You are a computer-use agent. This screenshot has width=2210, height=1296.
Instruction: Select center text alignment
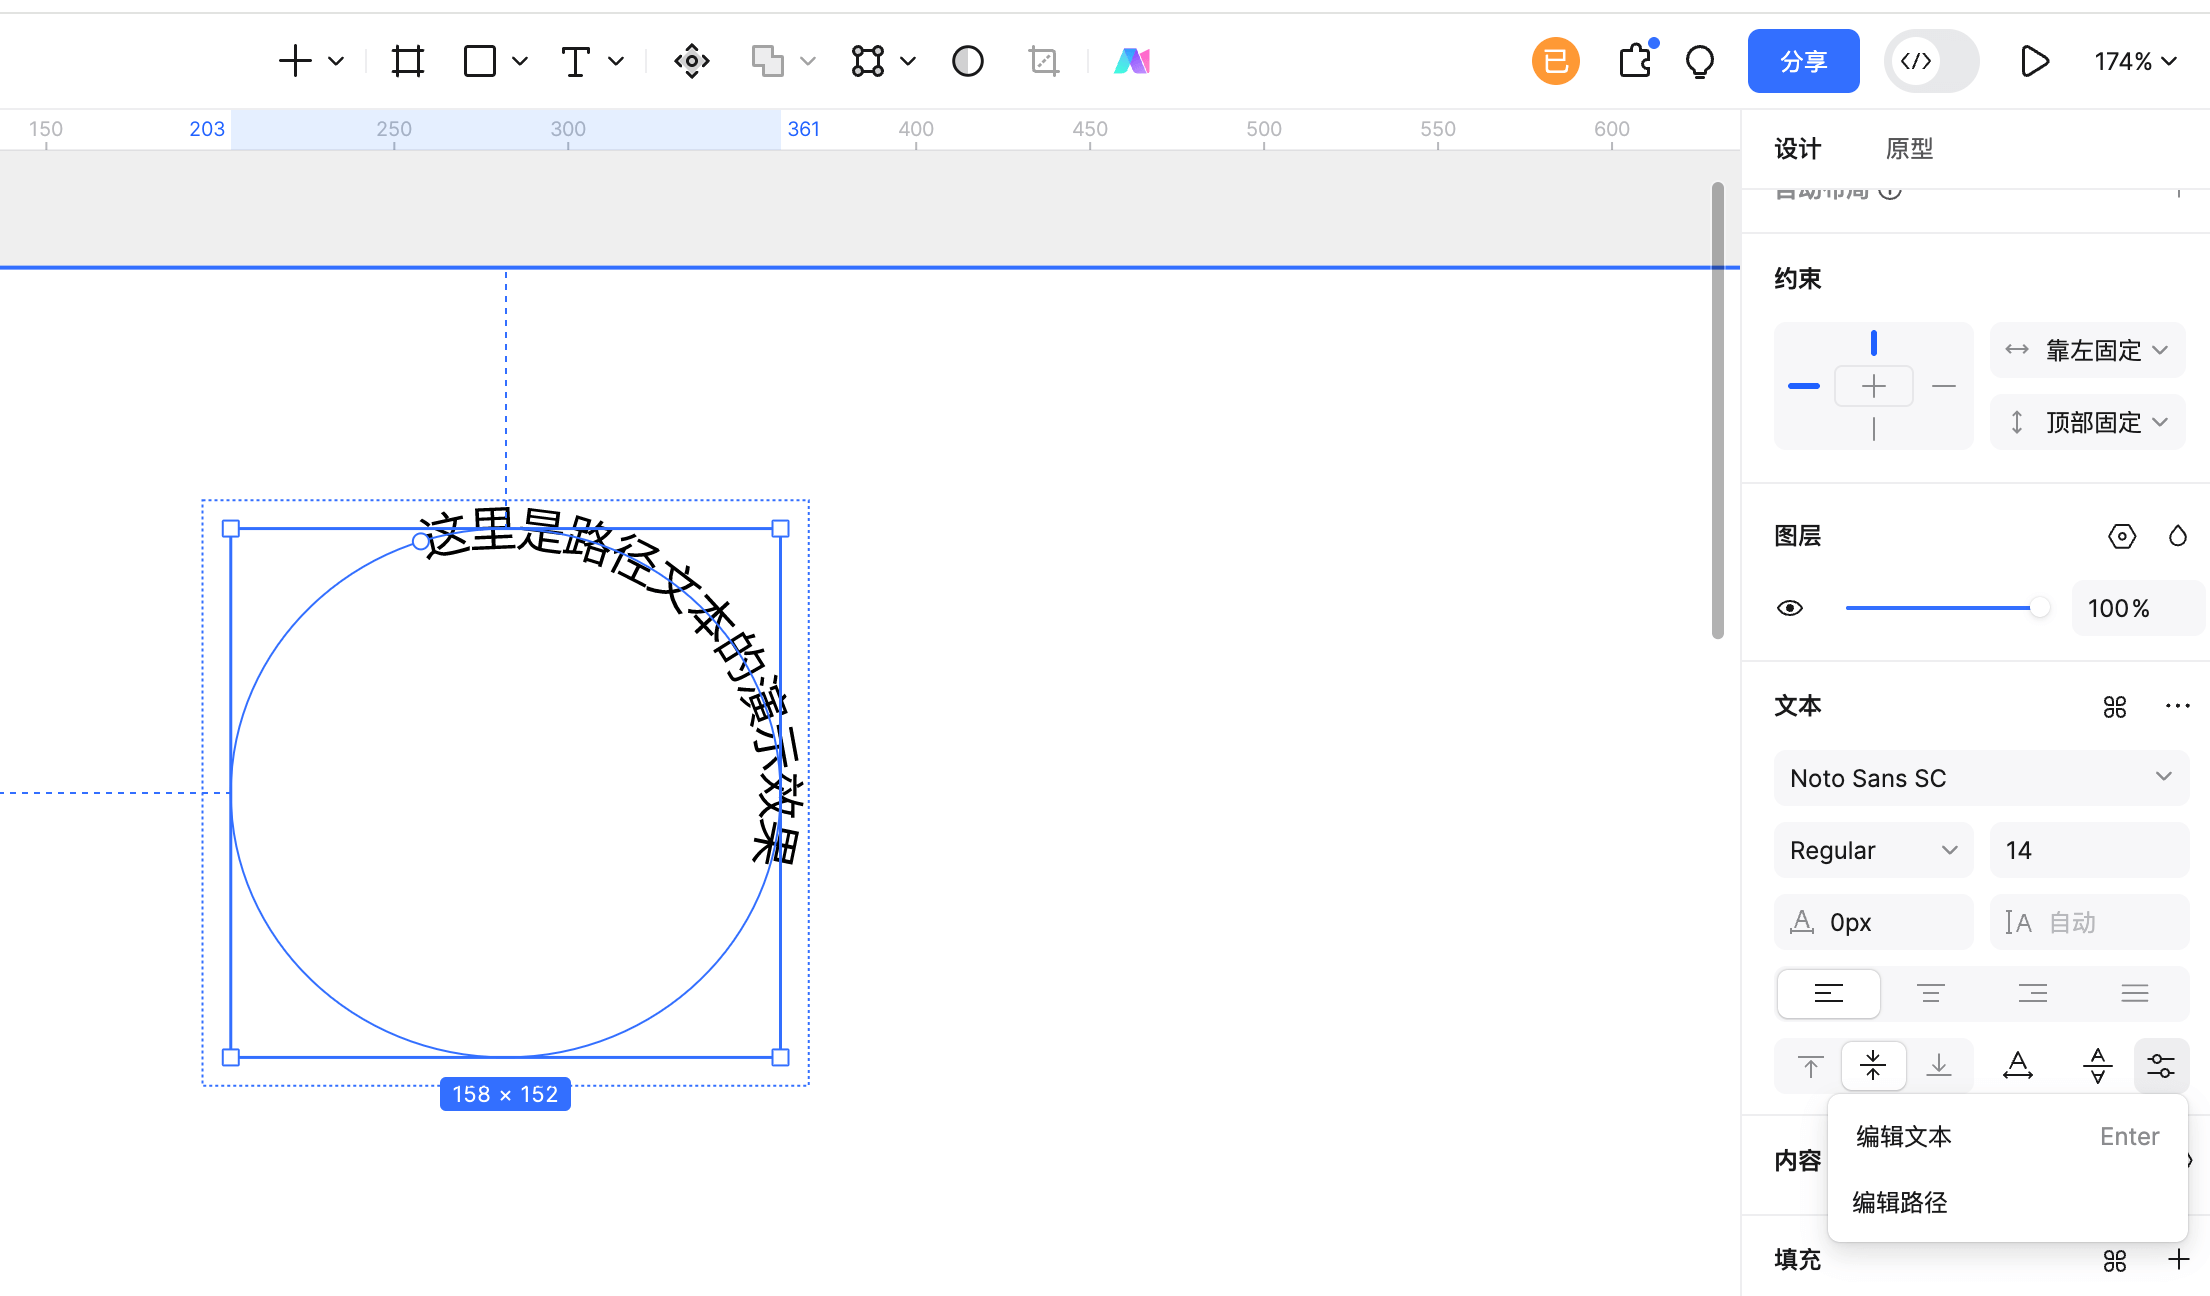point(1930,993)
